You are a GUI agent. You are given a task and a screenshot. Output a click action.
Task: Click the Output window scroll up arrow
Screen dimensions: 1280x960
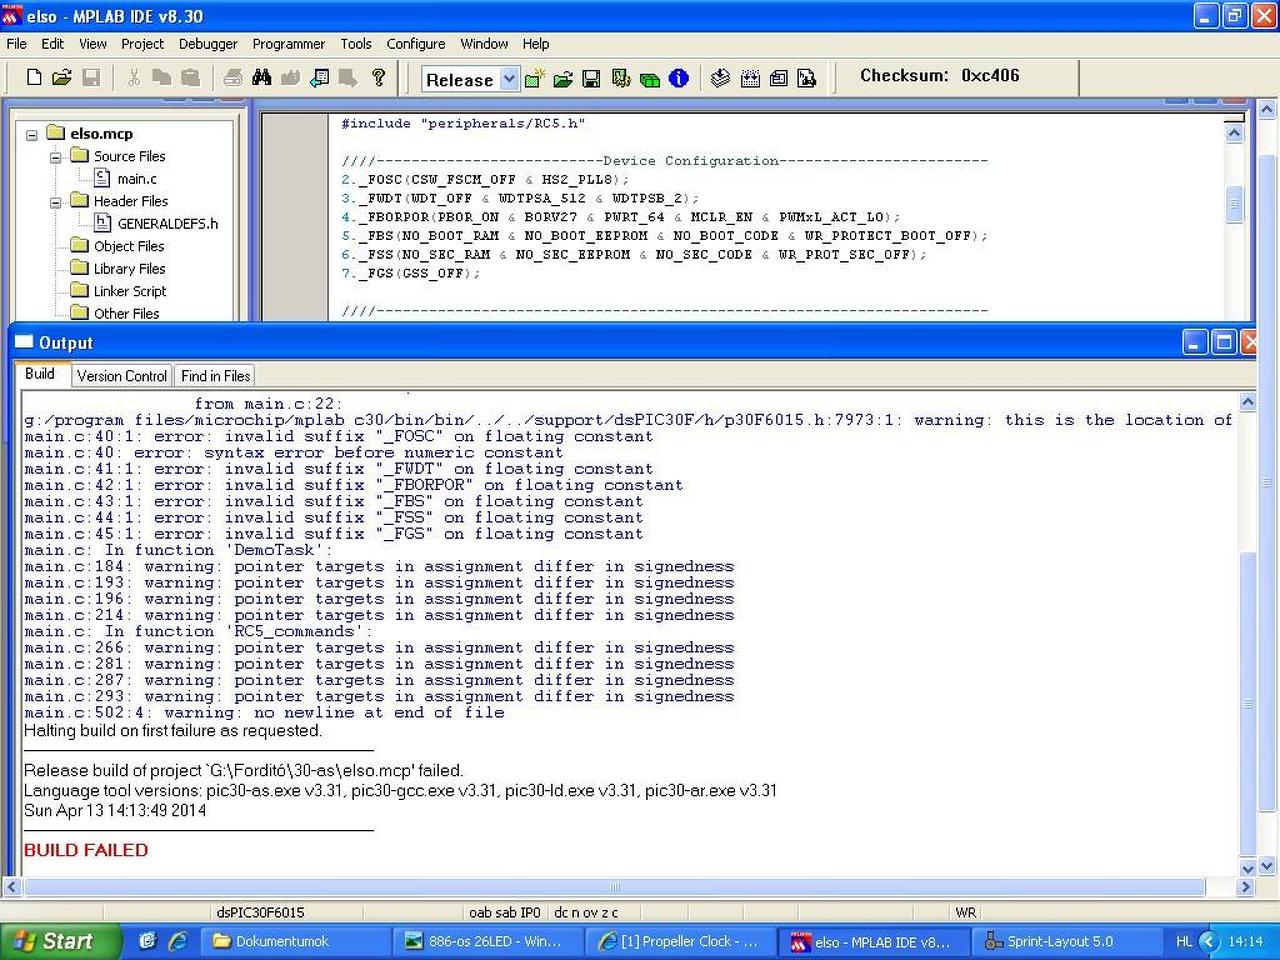click(x=1247, y=402)
